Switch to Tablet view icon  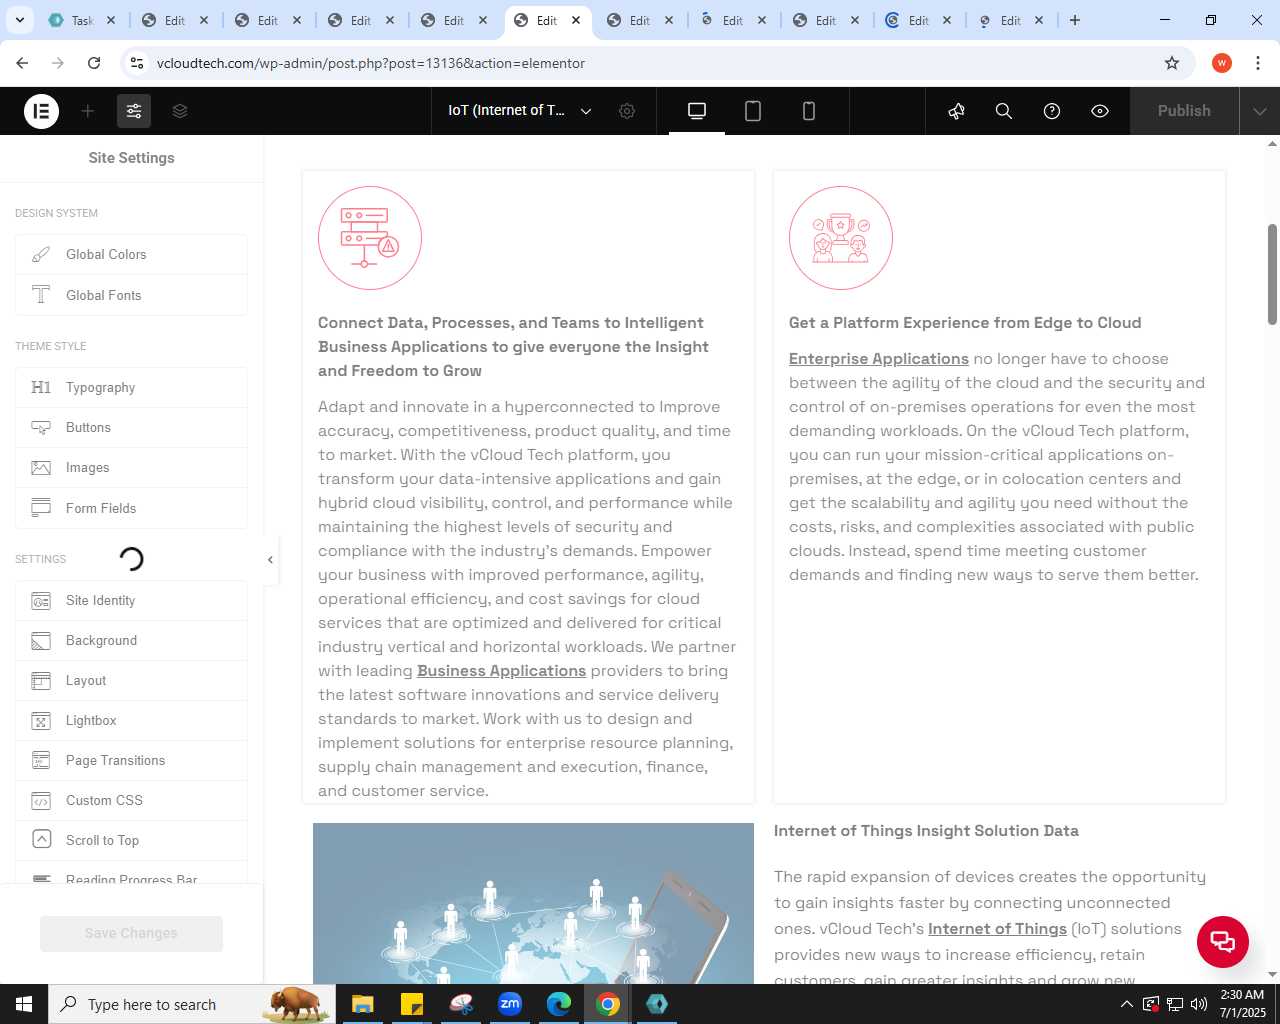(x=753, y=111)
